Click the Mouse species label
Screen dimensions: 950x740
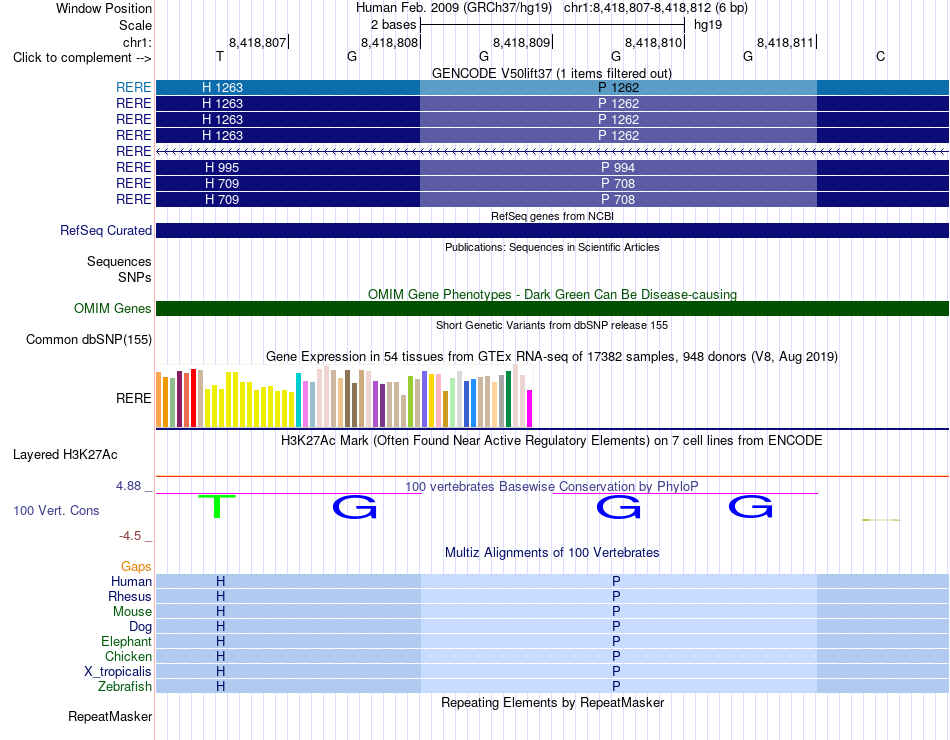click(x=132, y=612)
